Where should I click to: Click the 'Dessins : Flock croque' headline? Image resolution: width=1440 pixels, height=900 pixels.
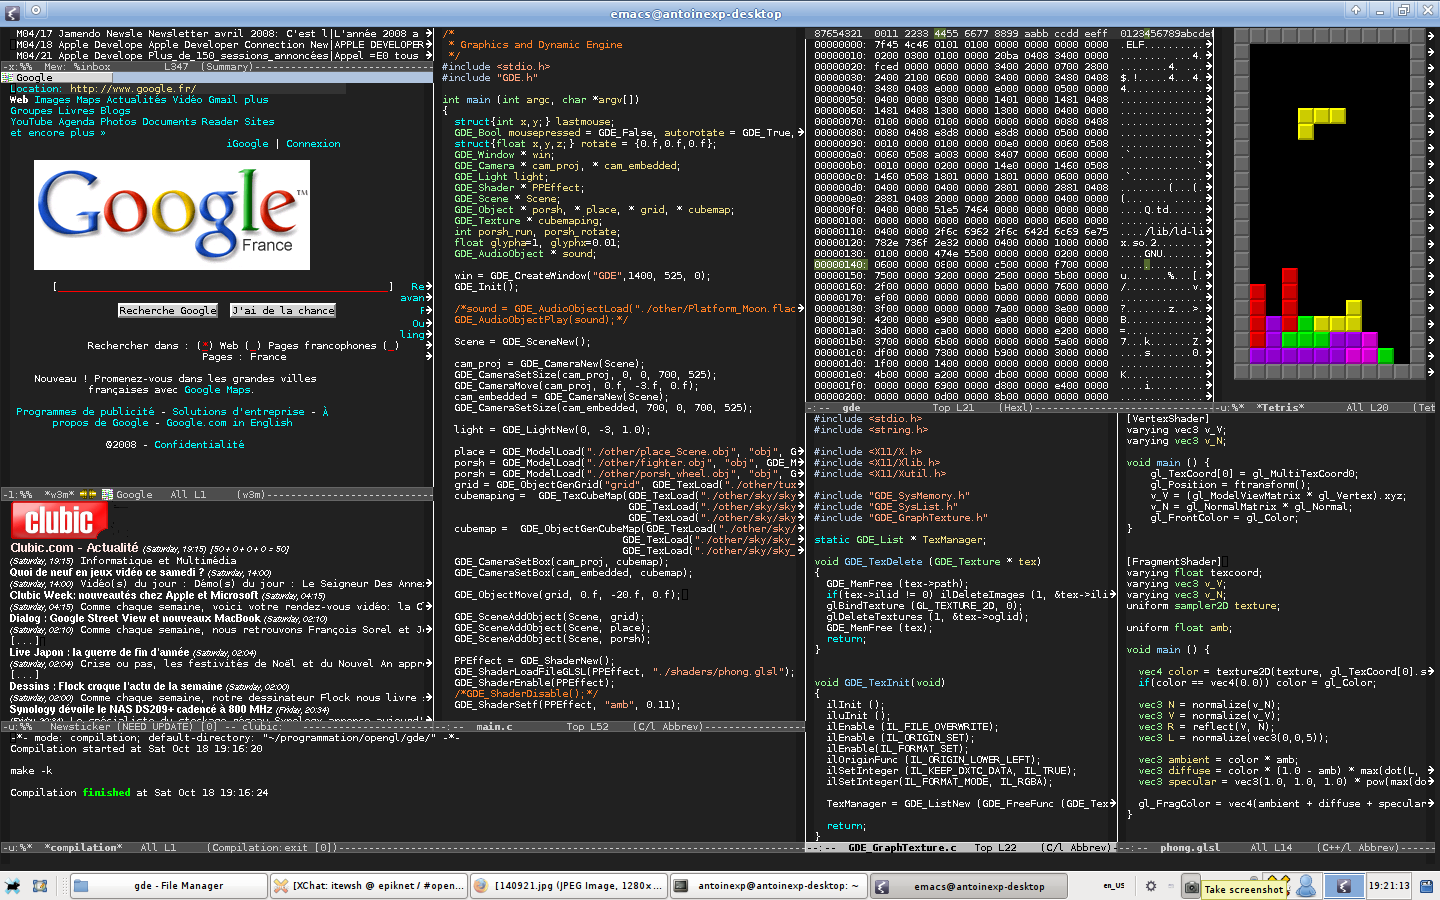click(x=116, y=686)
